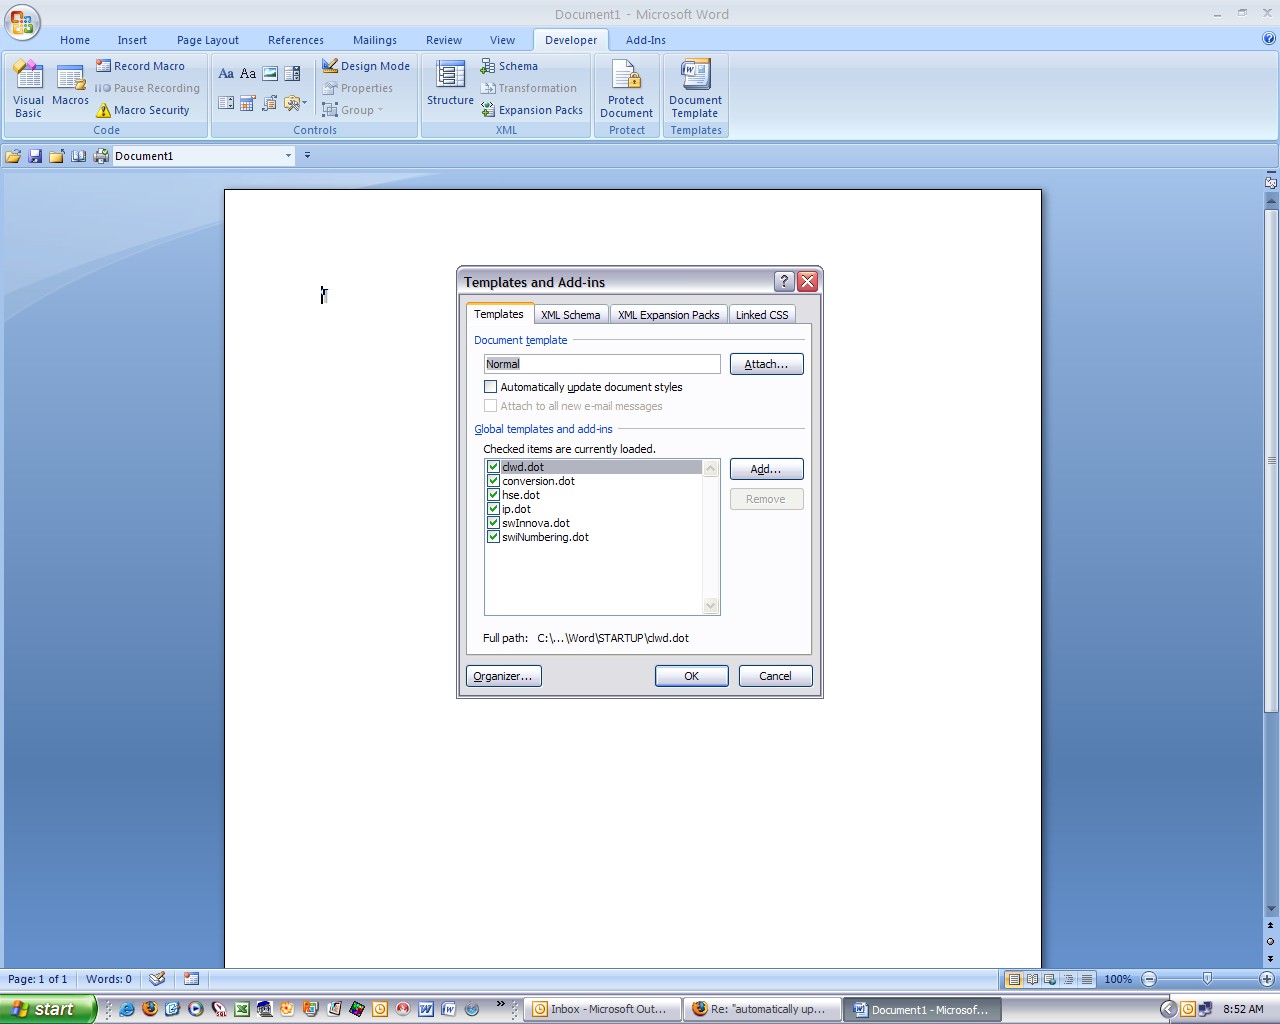Uncheck the swiNumbering.dot template
The image size is (1280, 1024).
(x=493, y=537)
